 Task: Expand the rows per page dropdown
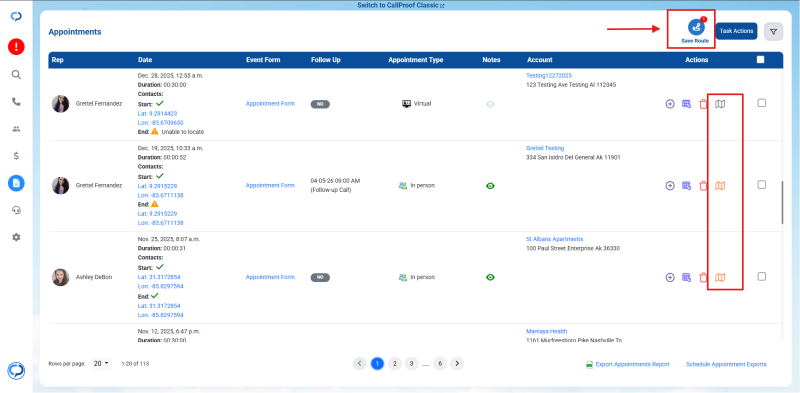[101, 364]
